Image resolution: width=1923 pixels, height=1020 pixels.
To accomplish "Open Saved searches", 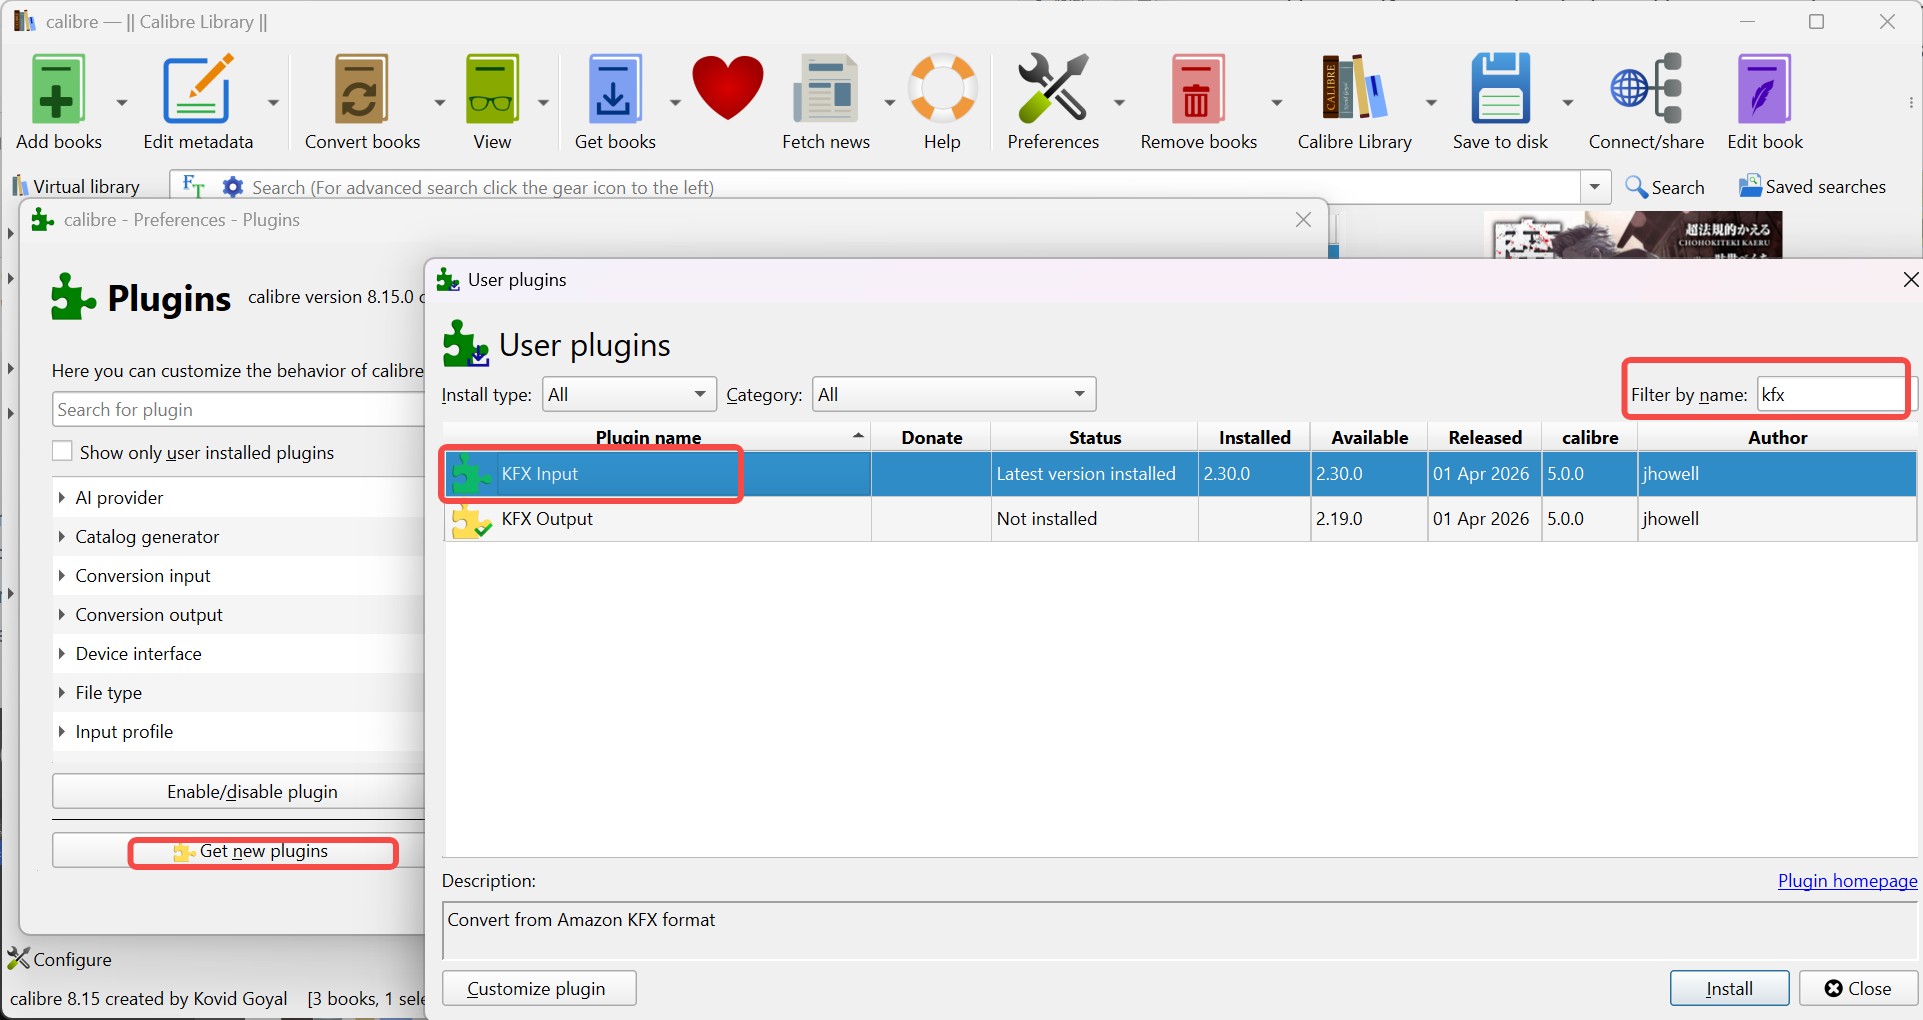I will pyautogui.click(x=1812, y=186).
